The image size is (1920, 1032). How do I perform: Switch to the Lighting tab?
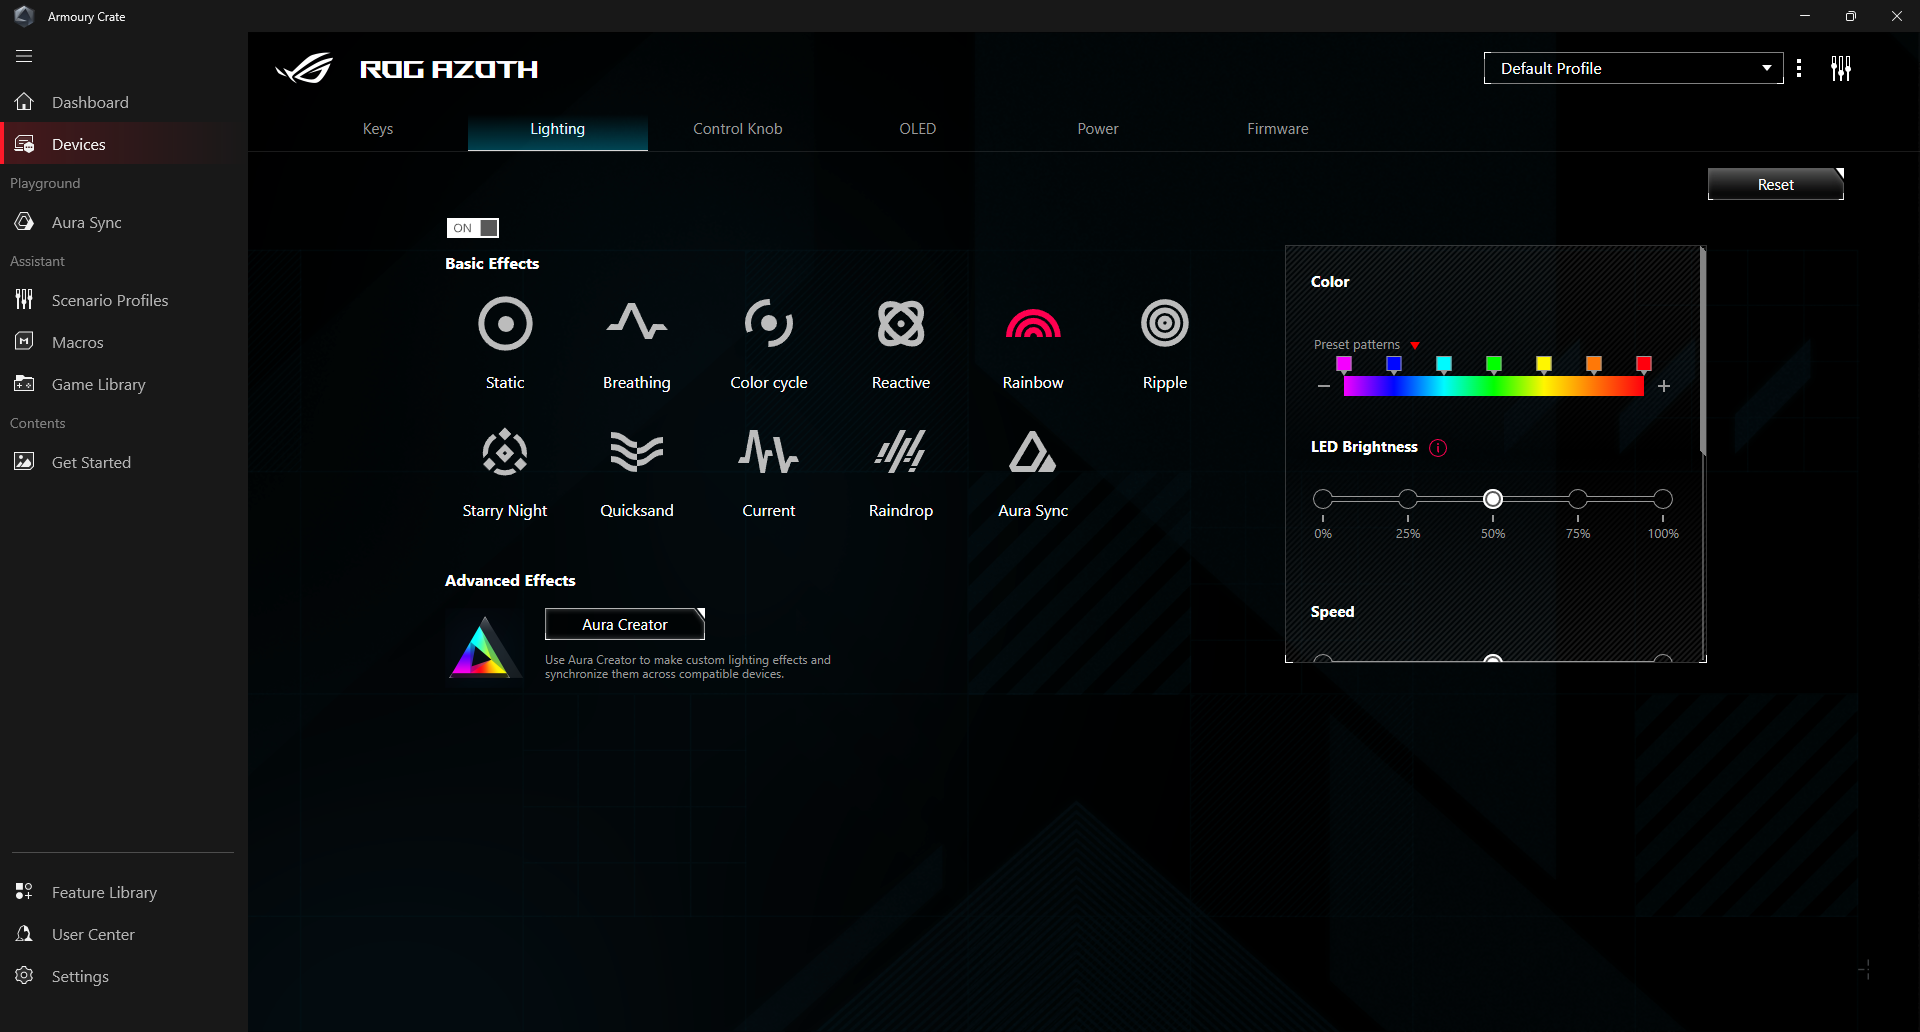click(558, 129)
